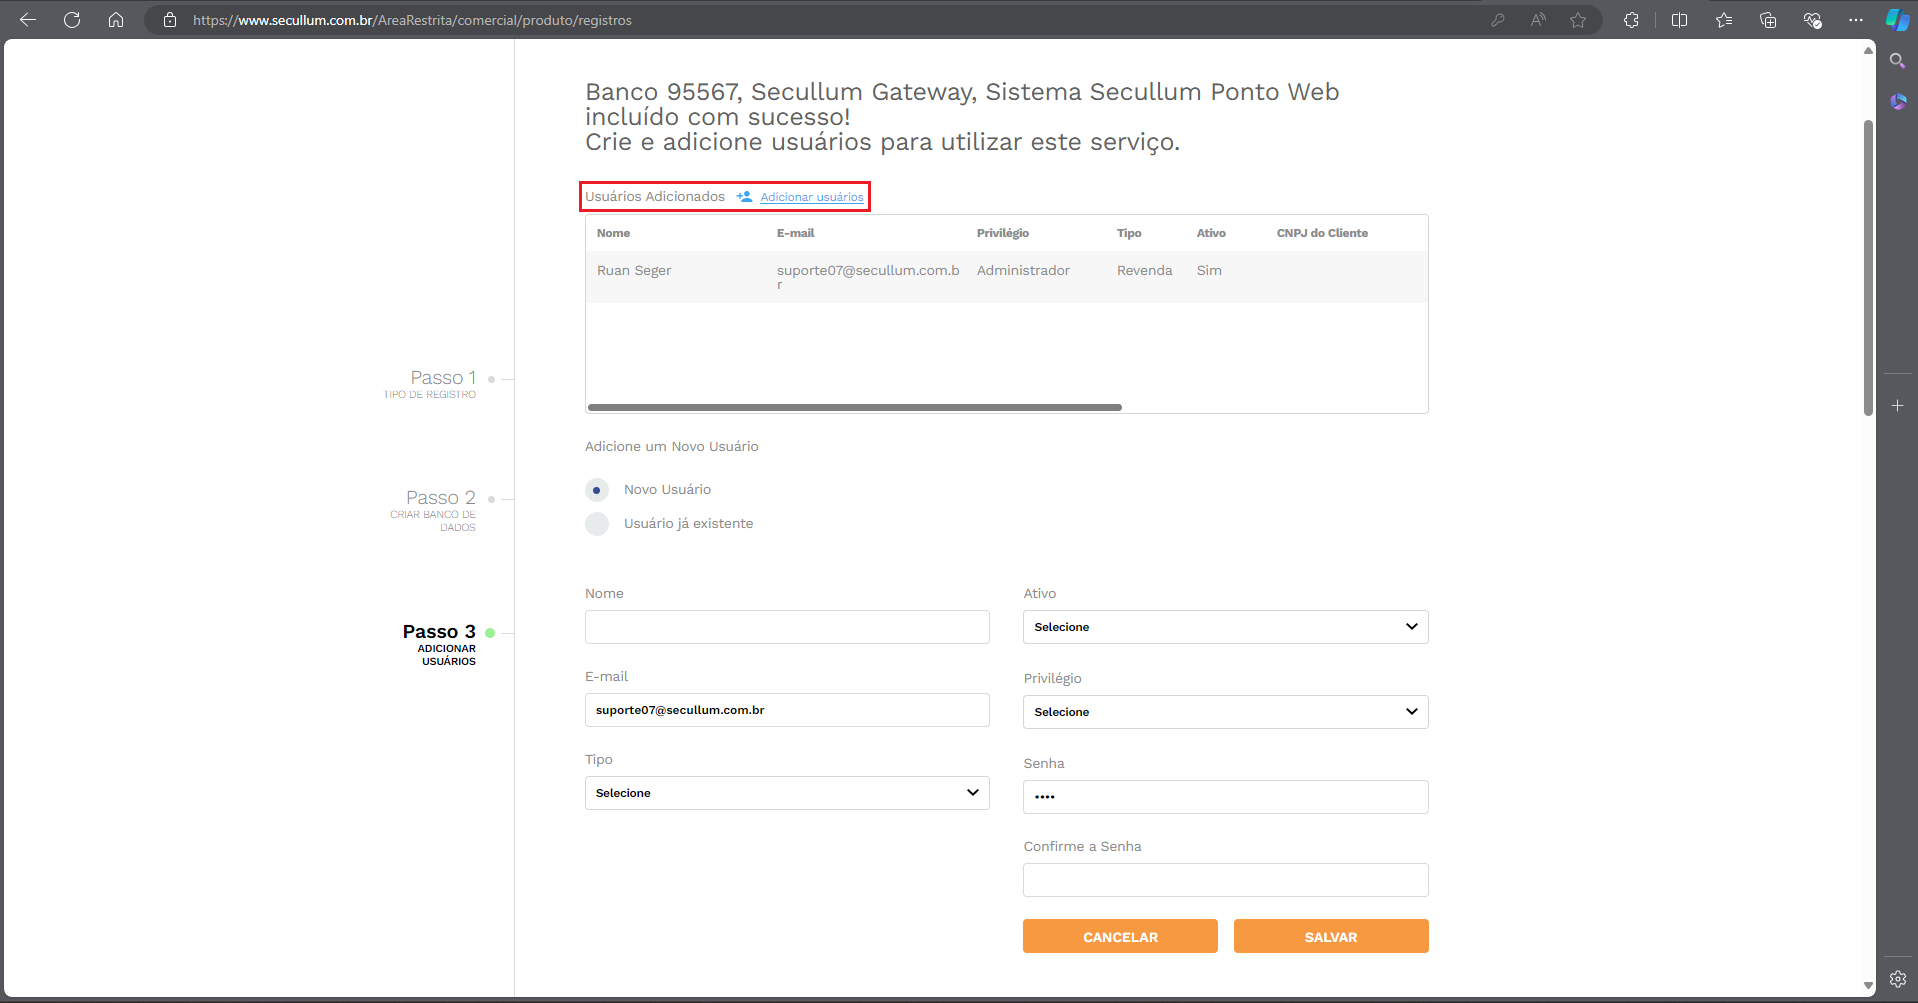
Task: Click the add-user icon beside Adicionar usuários
Action: coord(744,197)
